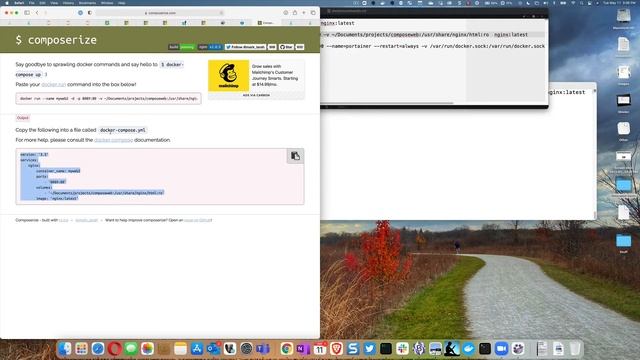Follow the docker run link
Image resolution: width=640 pixels, height=360 pixels.
53,84
